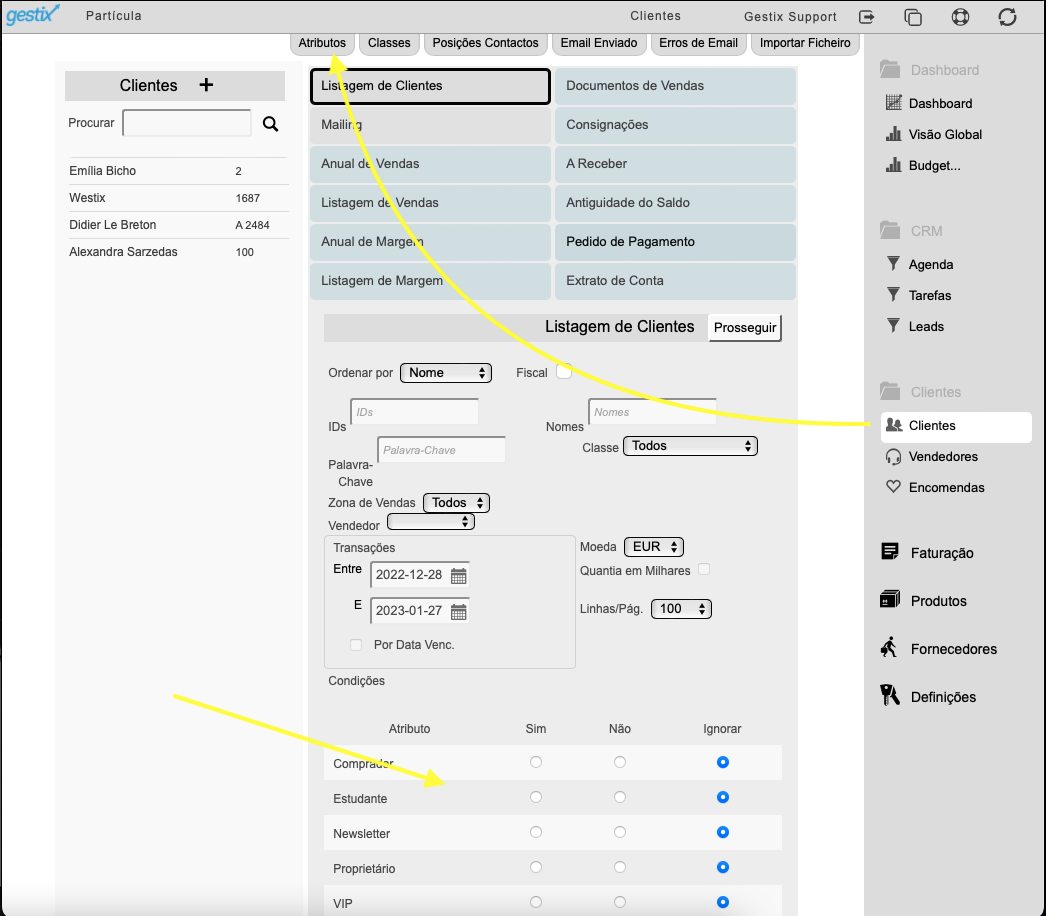This screenshot has height=916, width=1046.
Task: Switch to the Email Enviado tab
Action: coord(598,43)
